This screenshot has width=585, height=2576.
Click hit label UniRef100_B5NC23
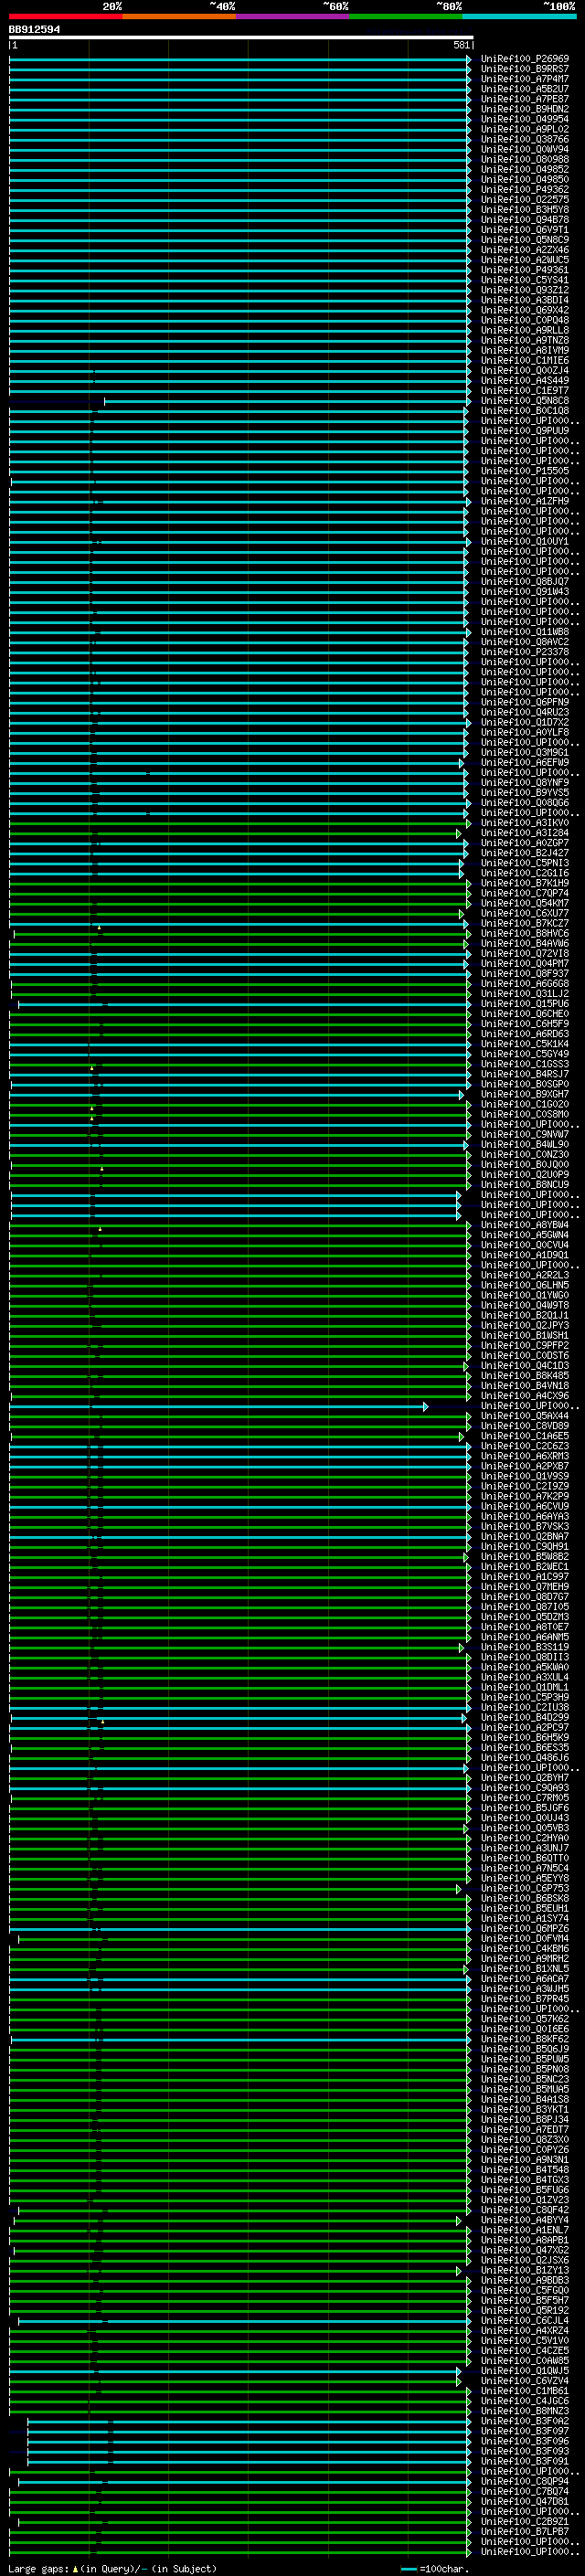[x=525, y=2079]
